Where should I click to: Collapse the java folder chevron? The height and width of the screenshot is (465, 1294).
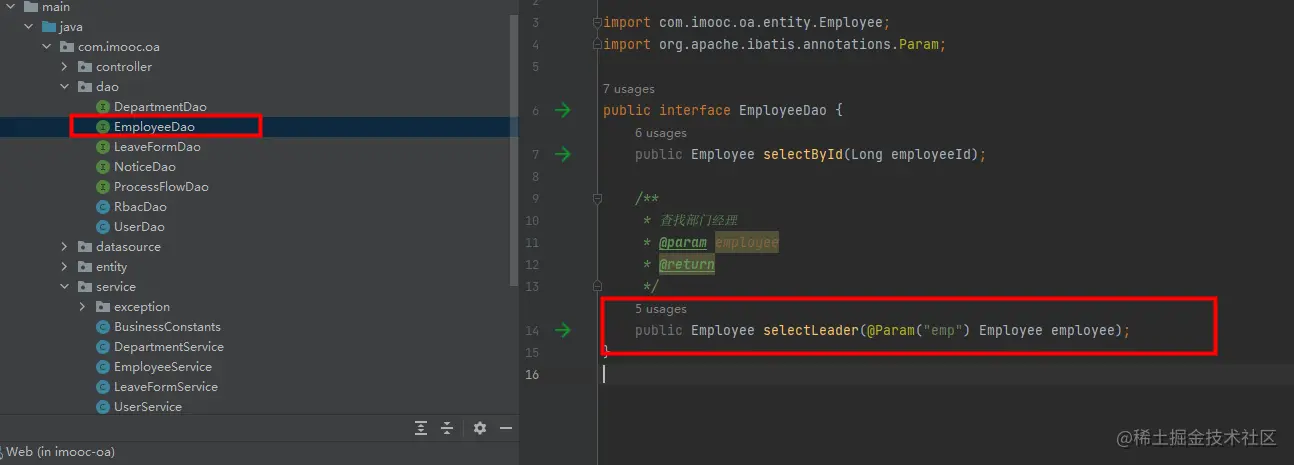point(29,27)
